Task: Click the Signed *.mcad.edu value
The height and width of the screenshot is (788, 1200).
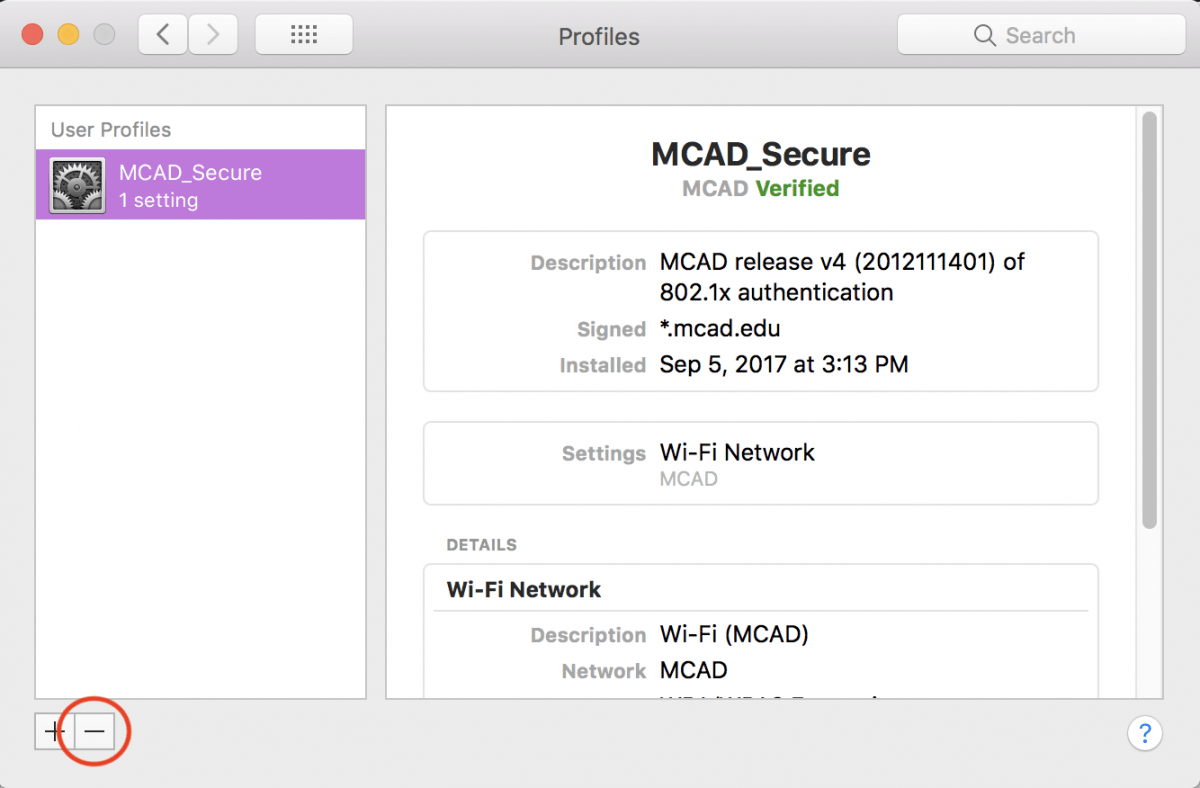Action: (x=720, y=328)
